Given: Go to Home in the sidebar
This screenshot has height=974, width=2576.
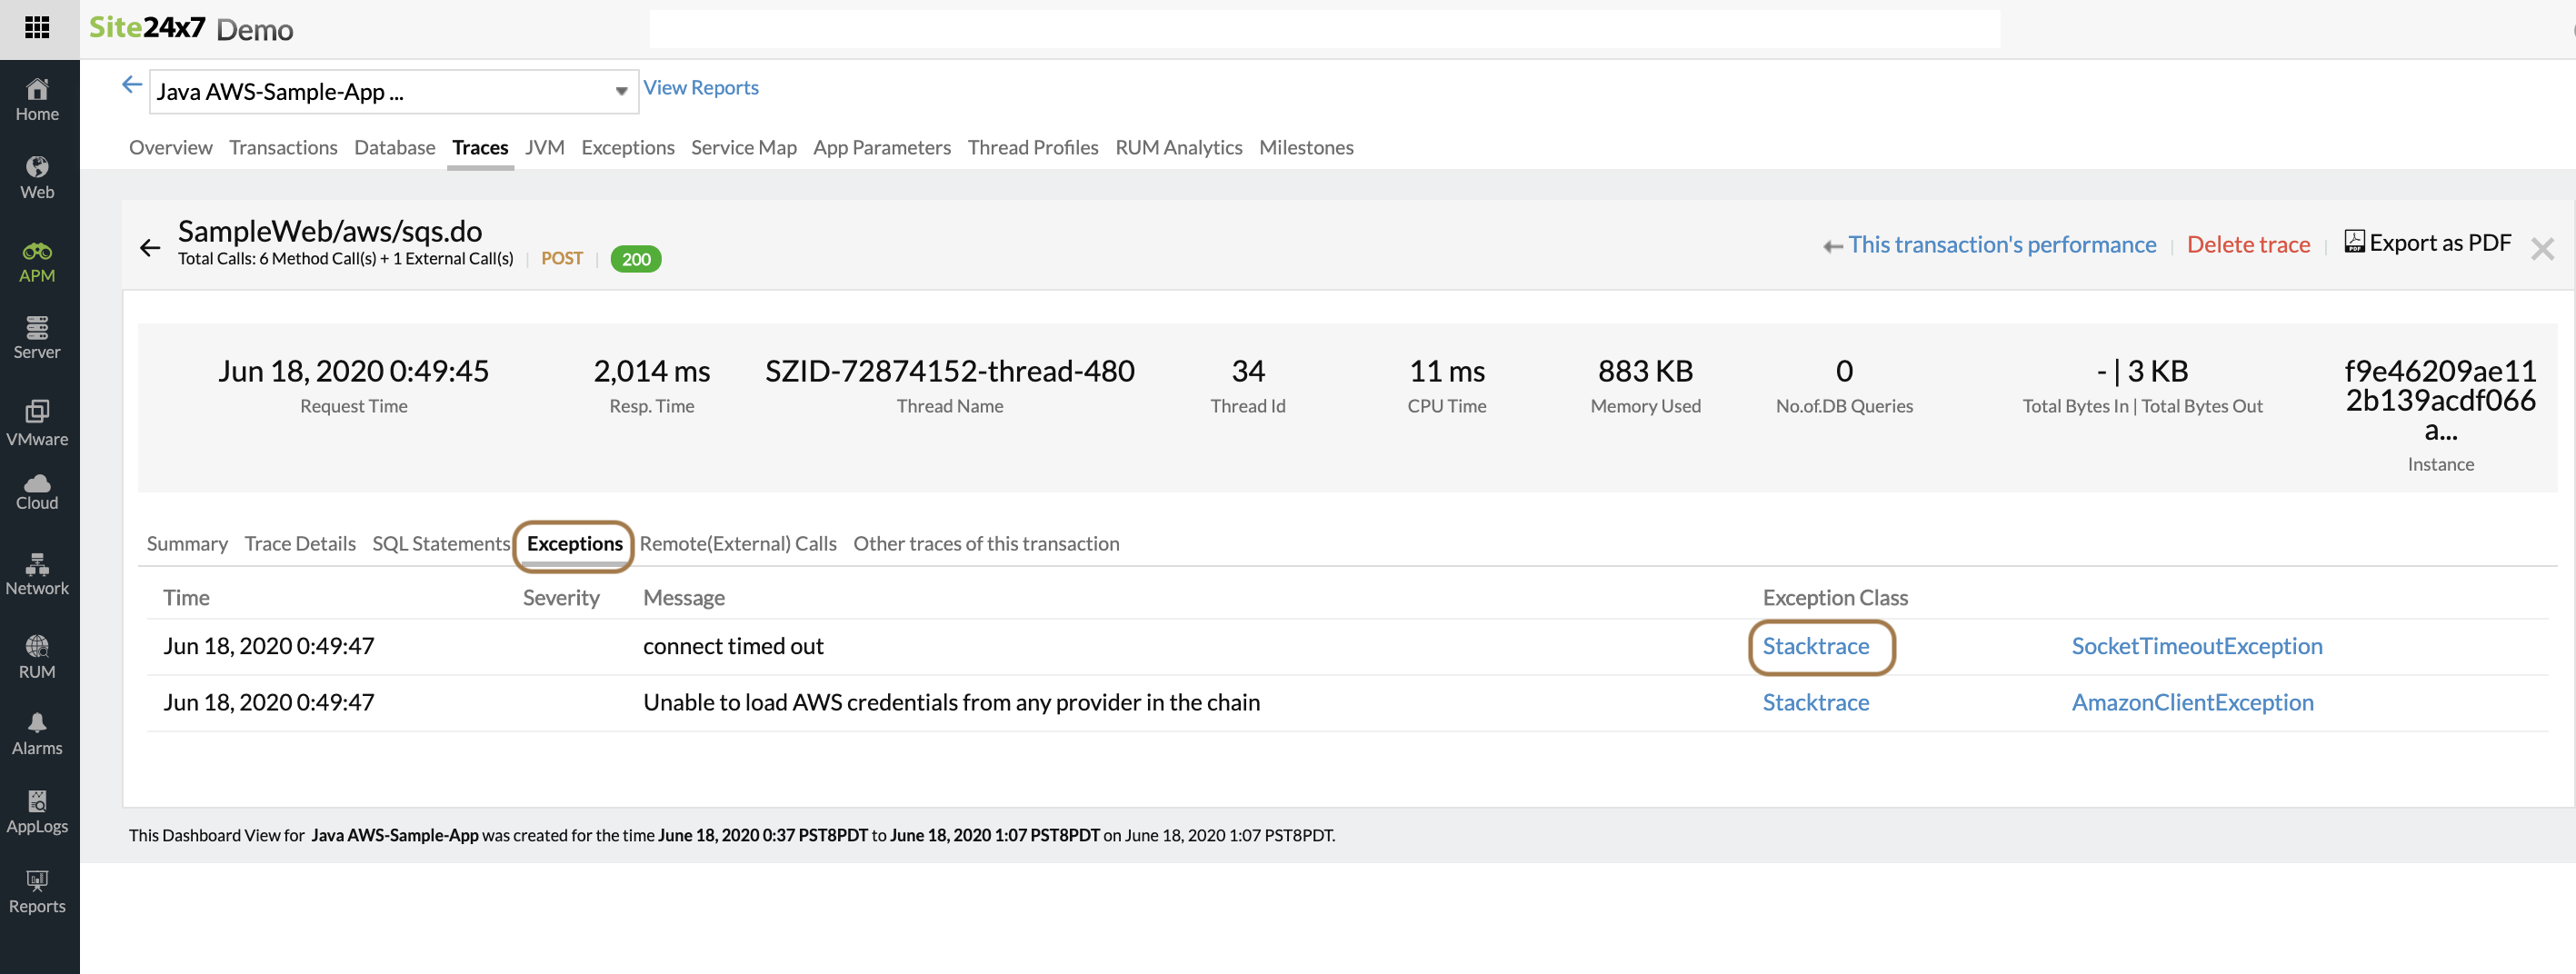Looking at the screenshot, I should coord(37,100).
